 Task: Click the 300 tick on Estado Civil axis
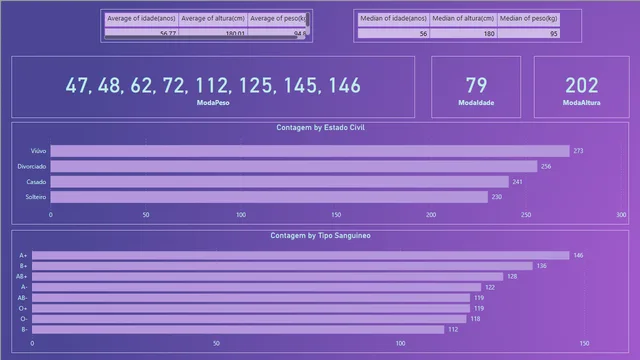(x=621, y=215)
